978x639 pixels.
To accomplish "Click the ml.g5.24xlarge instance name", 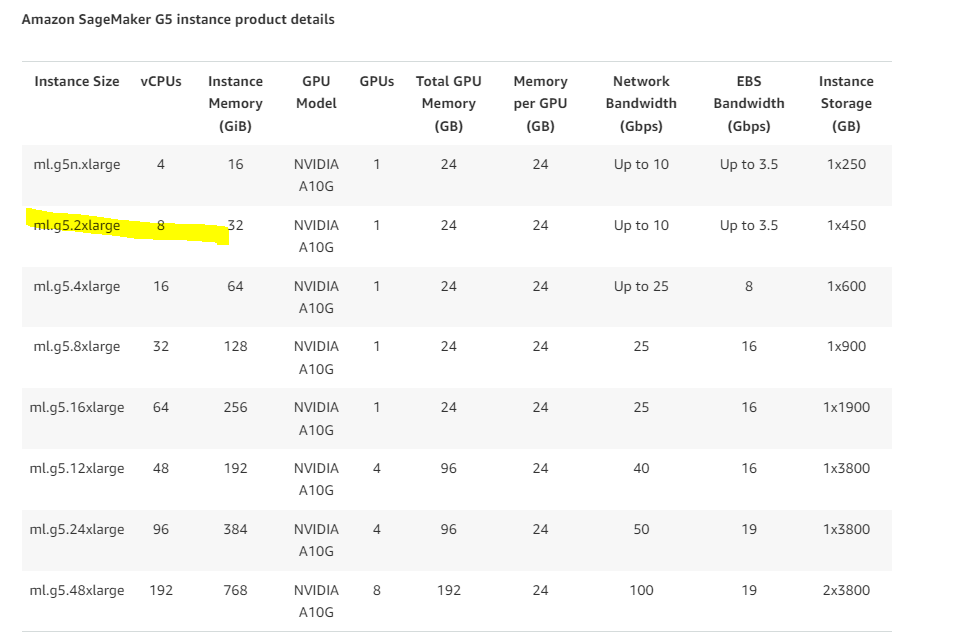I will tap(77, 530).
